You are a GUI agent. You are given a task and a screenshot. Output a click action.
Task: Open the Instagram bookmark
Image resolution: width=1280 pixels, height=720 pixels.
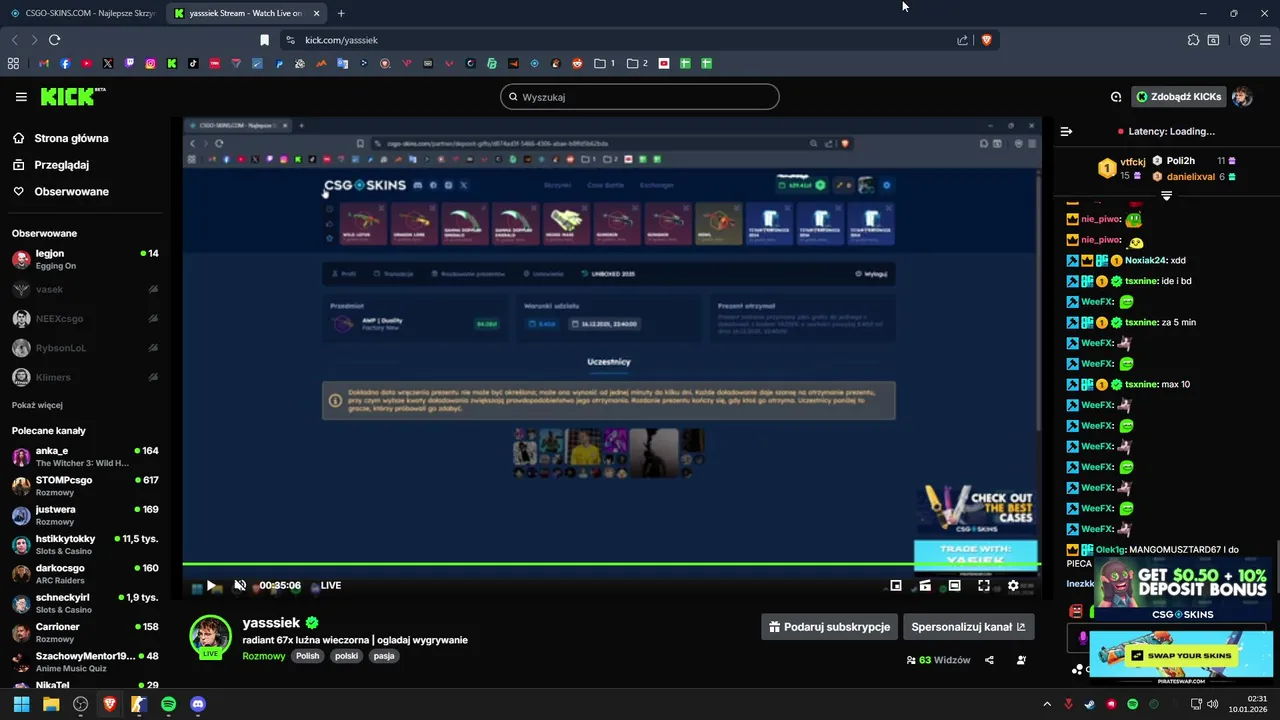point(151,63)
